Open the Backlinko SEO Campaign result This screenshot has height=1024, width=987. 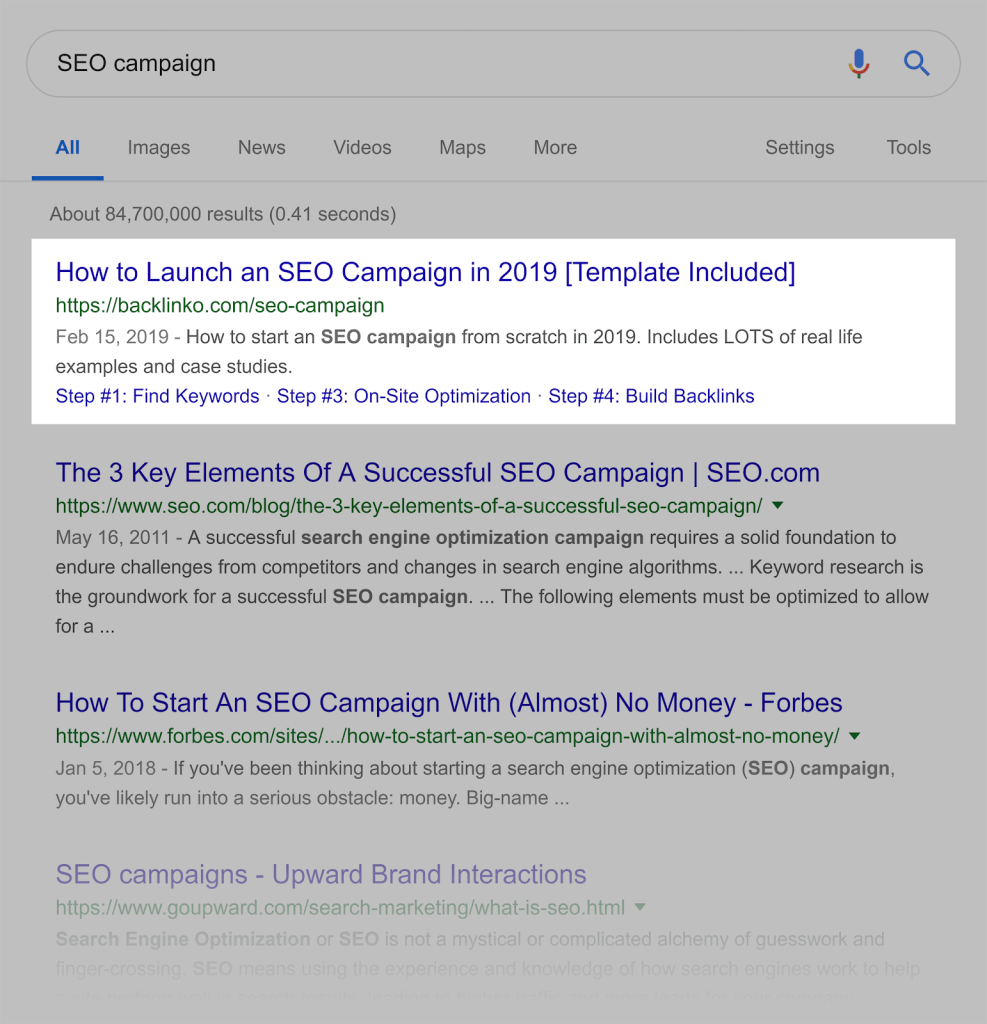coord(425,271)
